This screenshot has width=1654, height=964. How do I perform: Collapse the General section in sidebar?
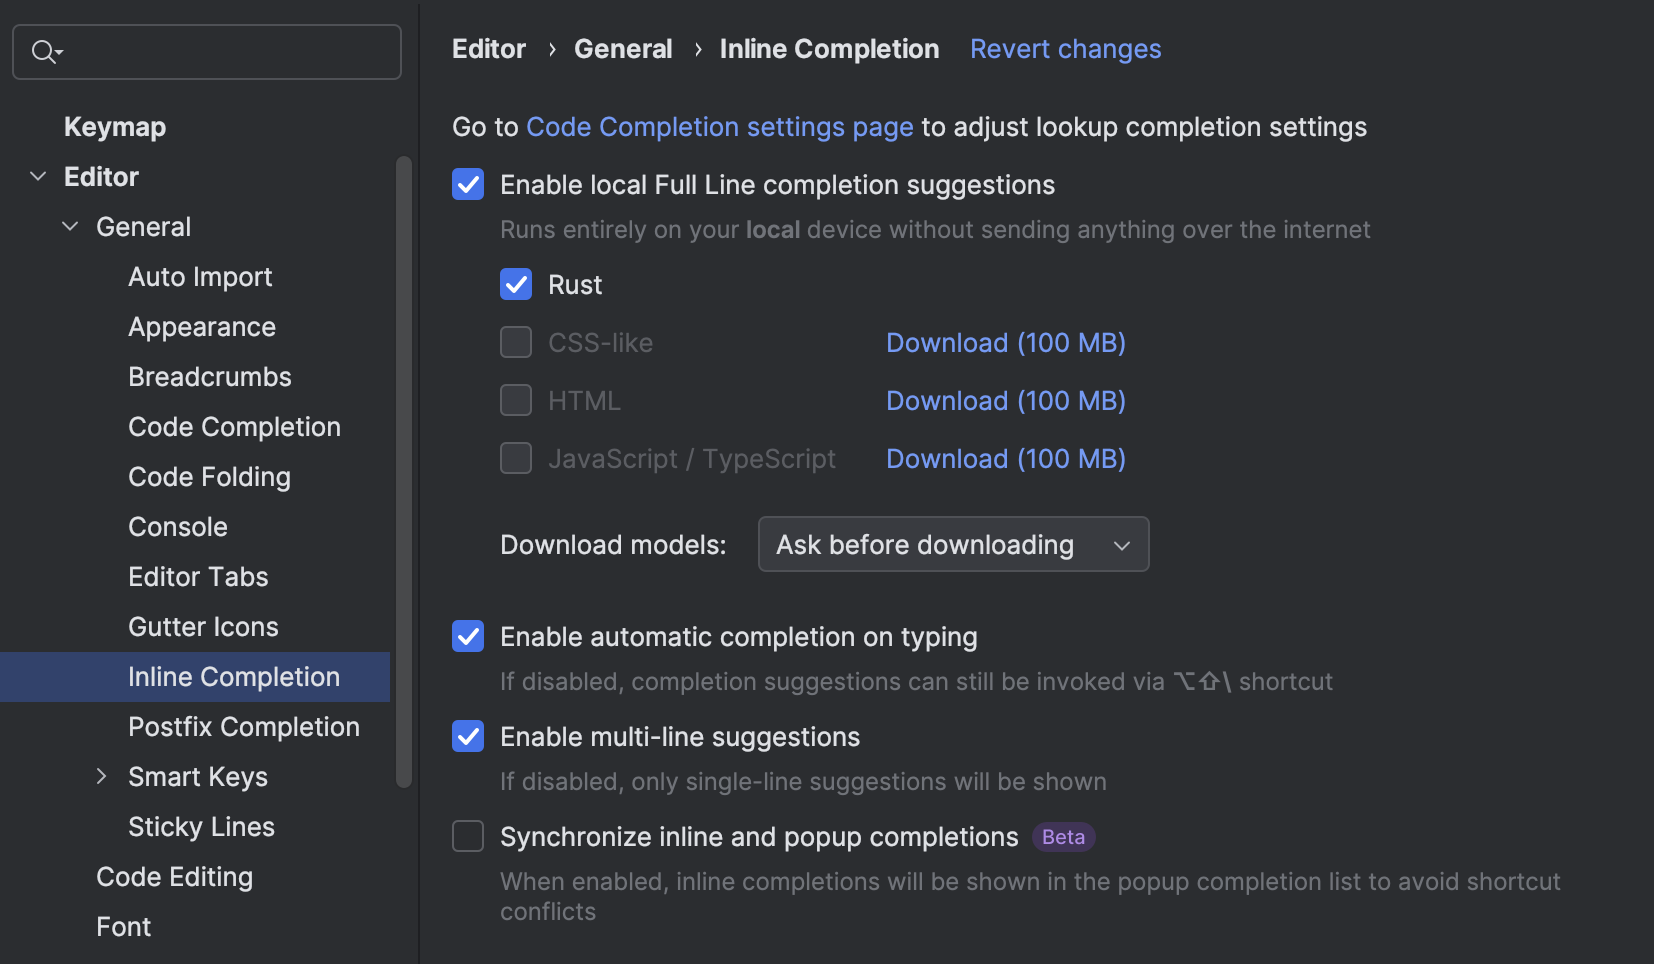70,226
